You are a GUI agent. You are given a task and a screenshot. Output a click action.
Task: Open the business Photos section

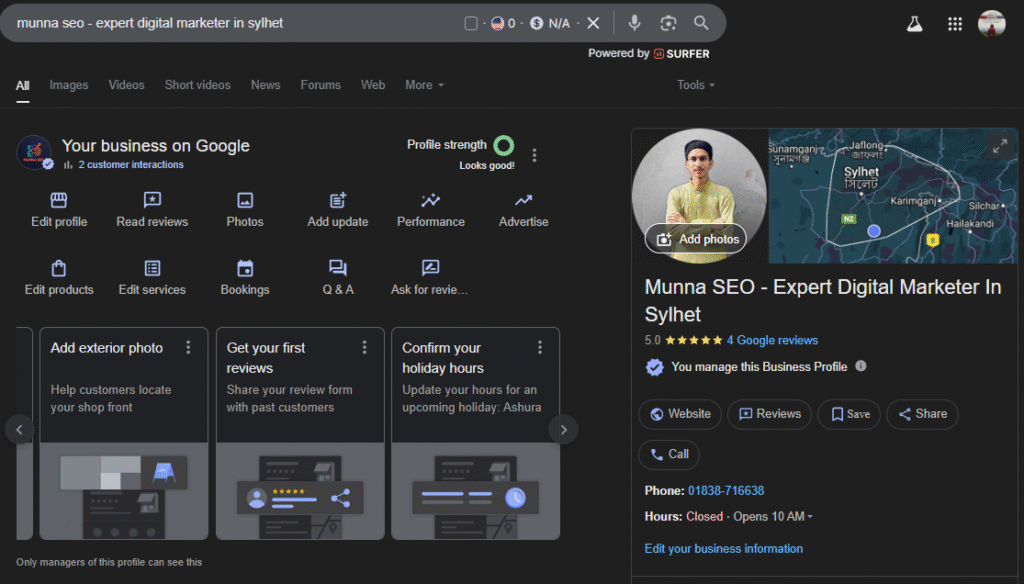pyautogui.click(x=245, y=210)
